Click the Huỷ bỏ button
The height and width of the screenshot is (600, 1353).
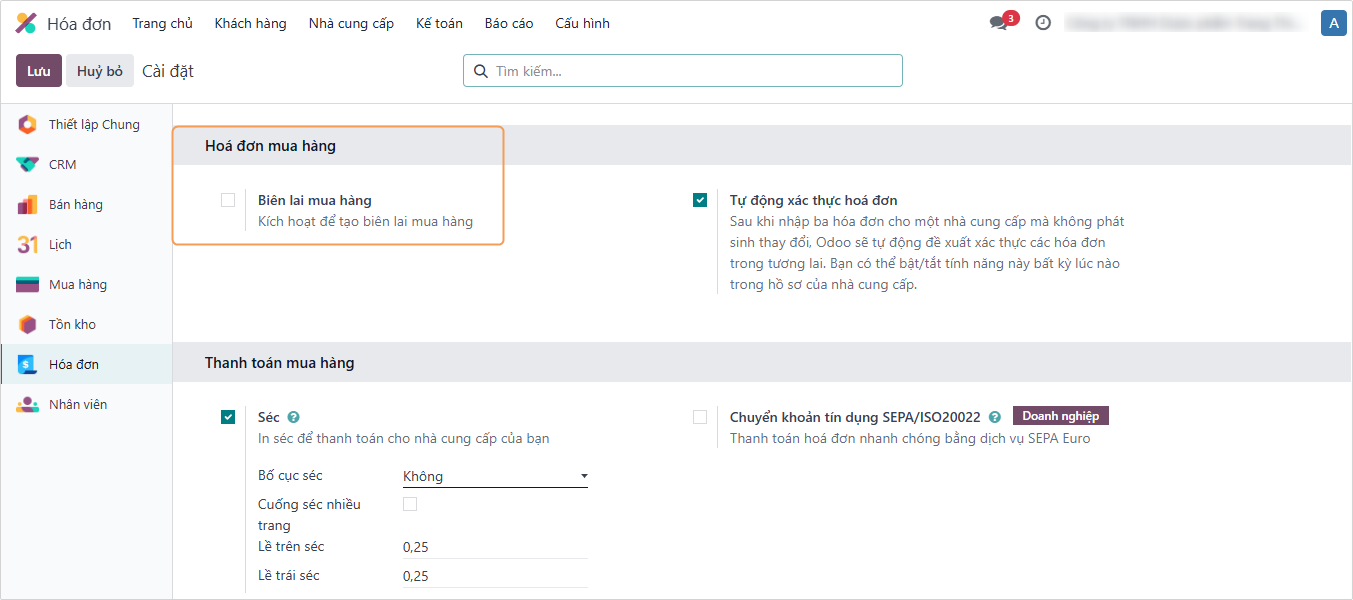pos(100,71)
